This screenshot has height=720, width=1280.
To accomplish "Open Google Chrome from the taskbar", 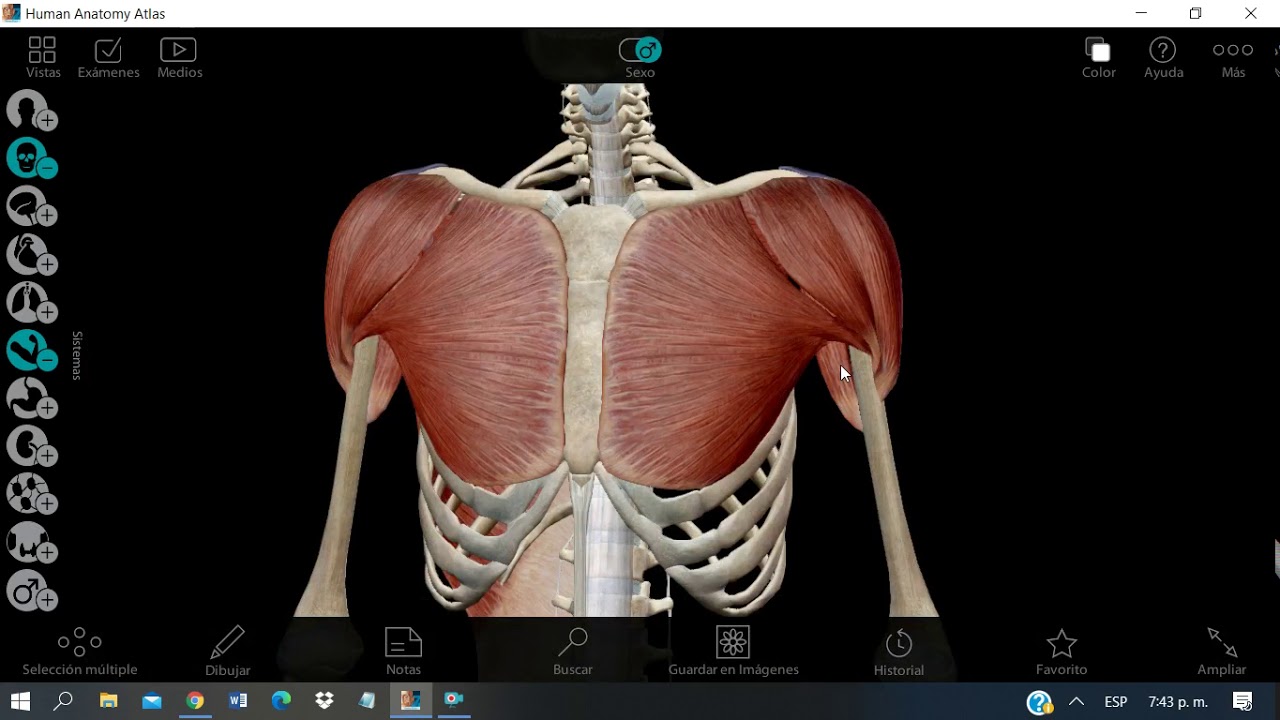I will (x=195, y=701).
